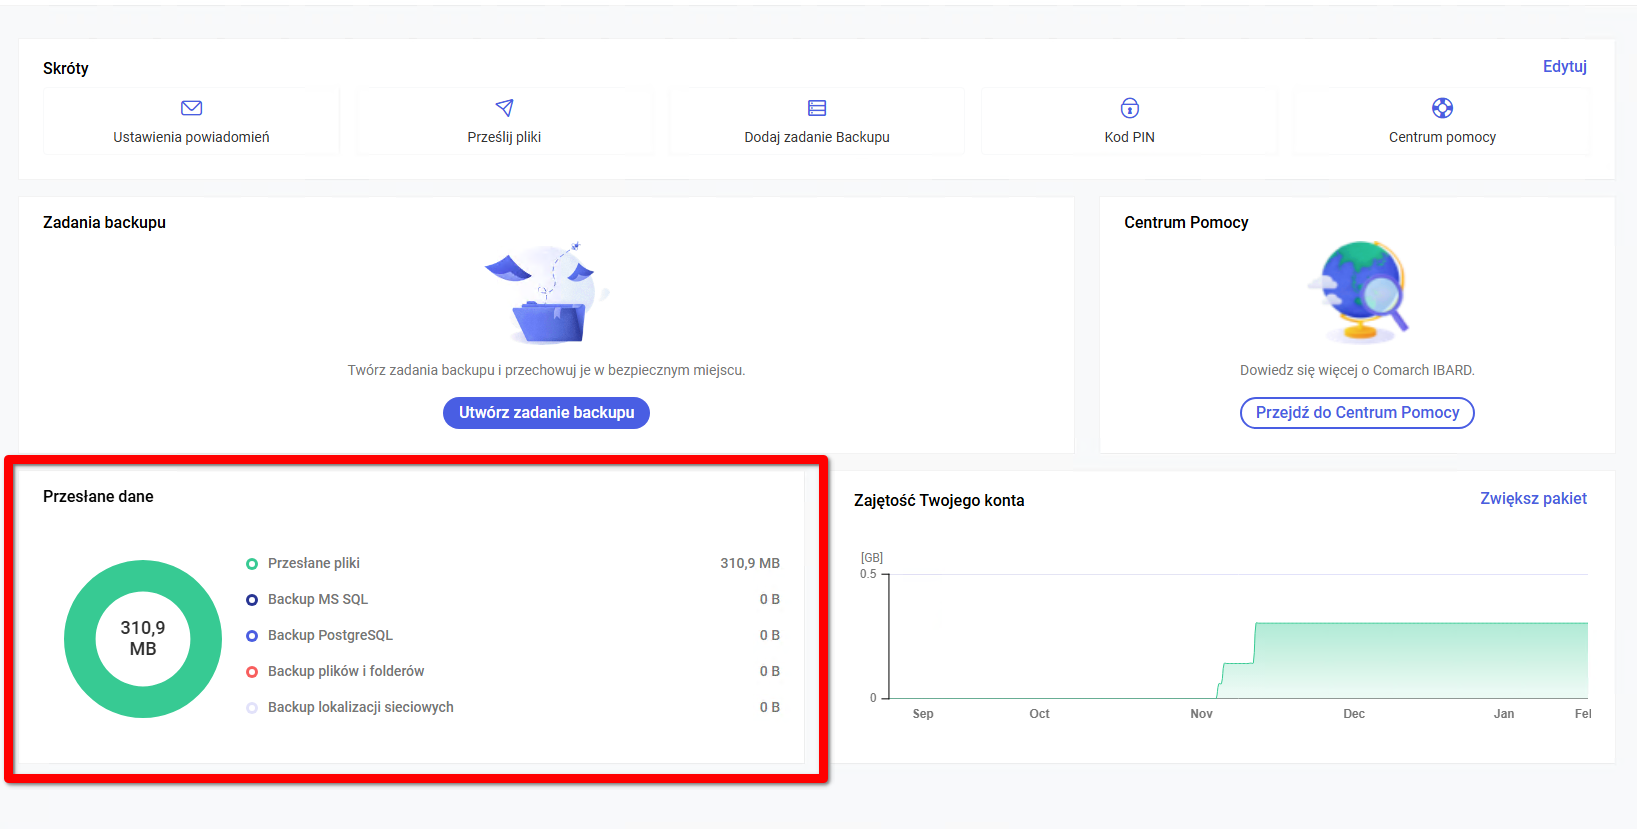The width and height of the screenshot is (1637, 829).
Task: Click the Kod PIN lock icon
Action: click(1129, 108)
